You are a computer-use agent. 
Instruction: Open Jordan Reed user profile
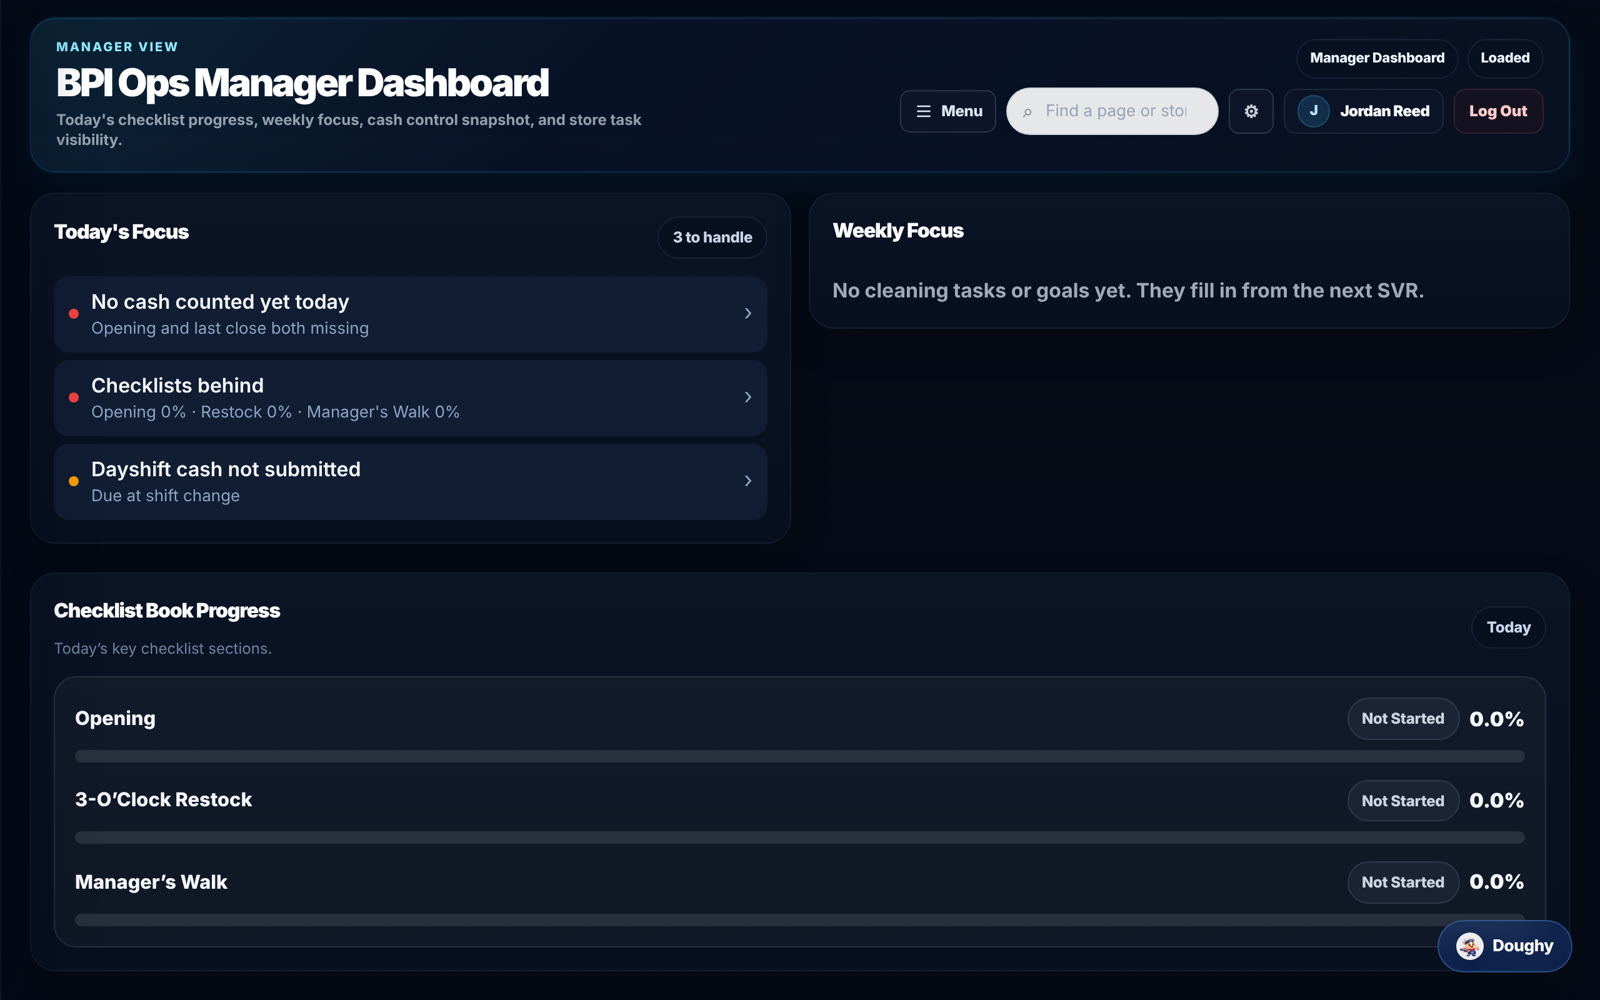point(1363,111)
